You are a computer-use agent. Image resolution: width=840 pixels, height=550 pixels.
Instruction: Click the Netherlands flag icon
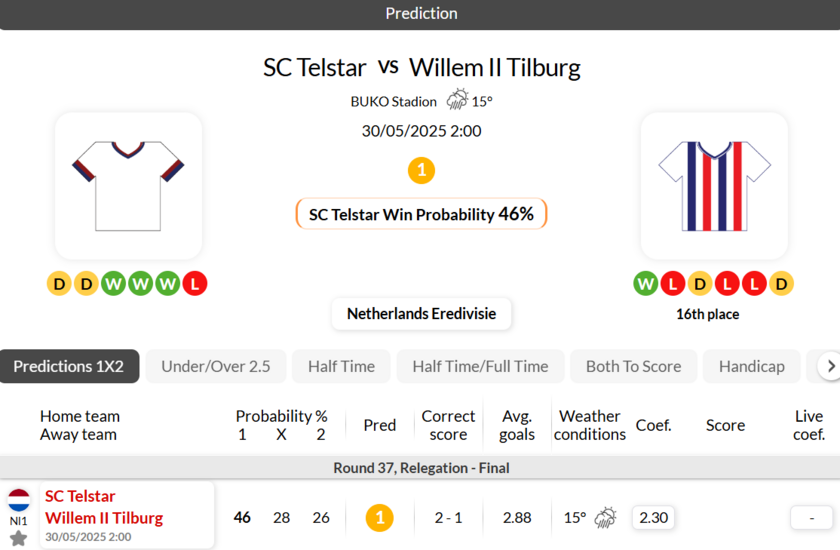click(x=18, y=499)
